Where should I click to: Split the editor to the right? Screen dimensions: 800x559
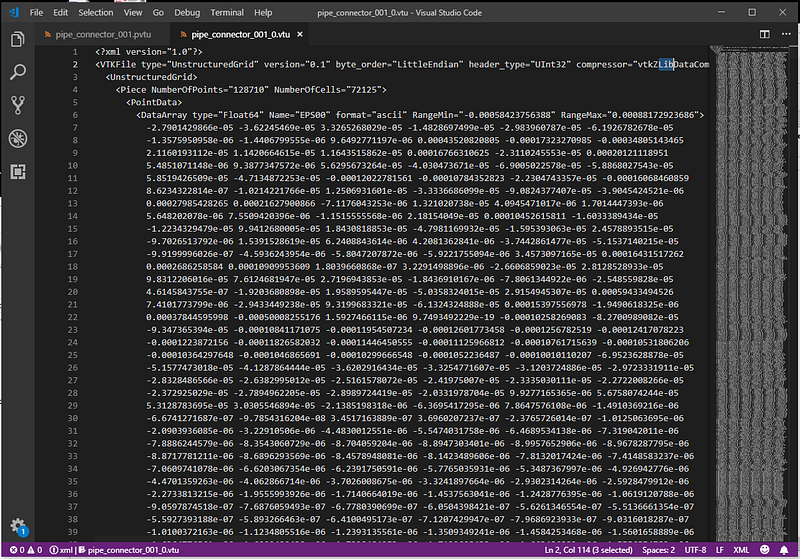(764, 34)
